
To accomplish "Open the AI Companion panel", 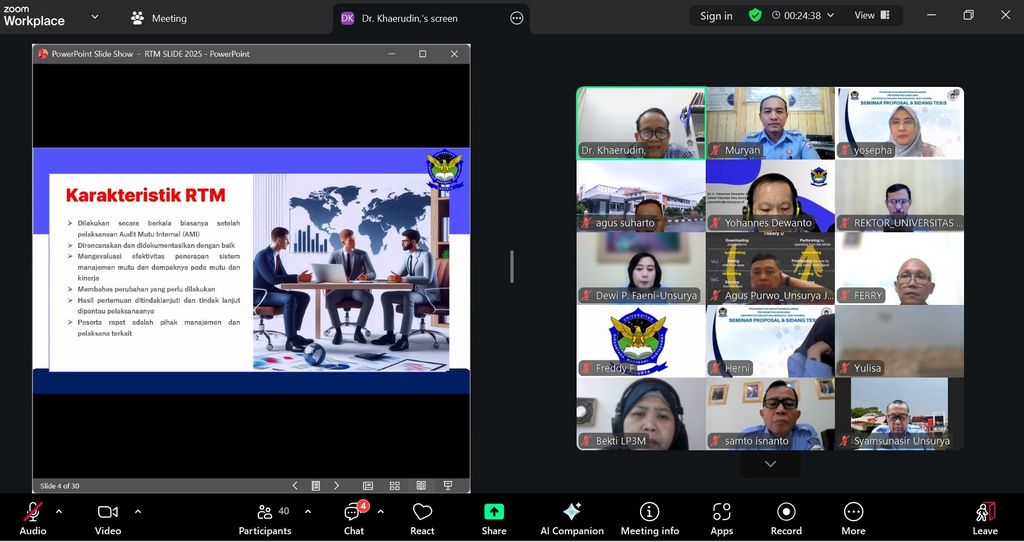I will [x=571, y=518].
